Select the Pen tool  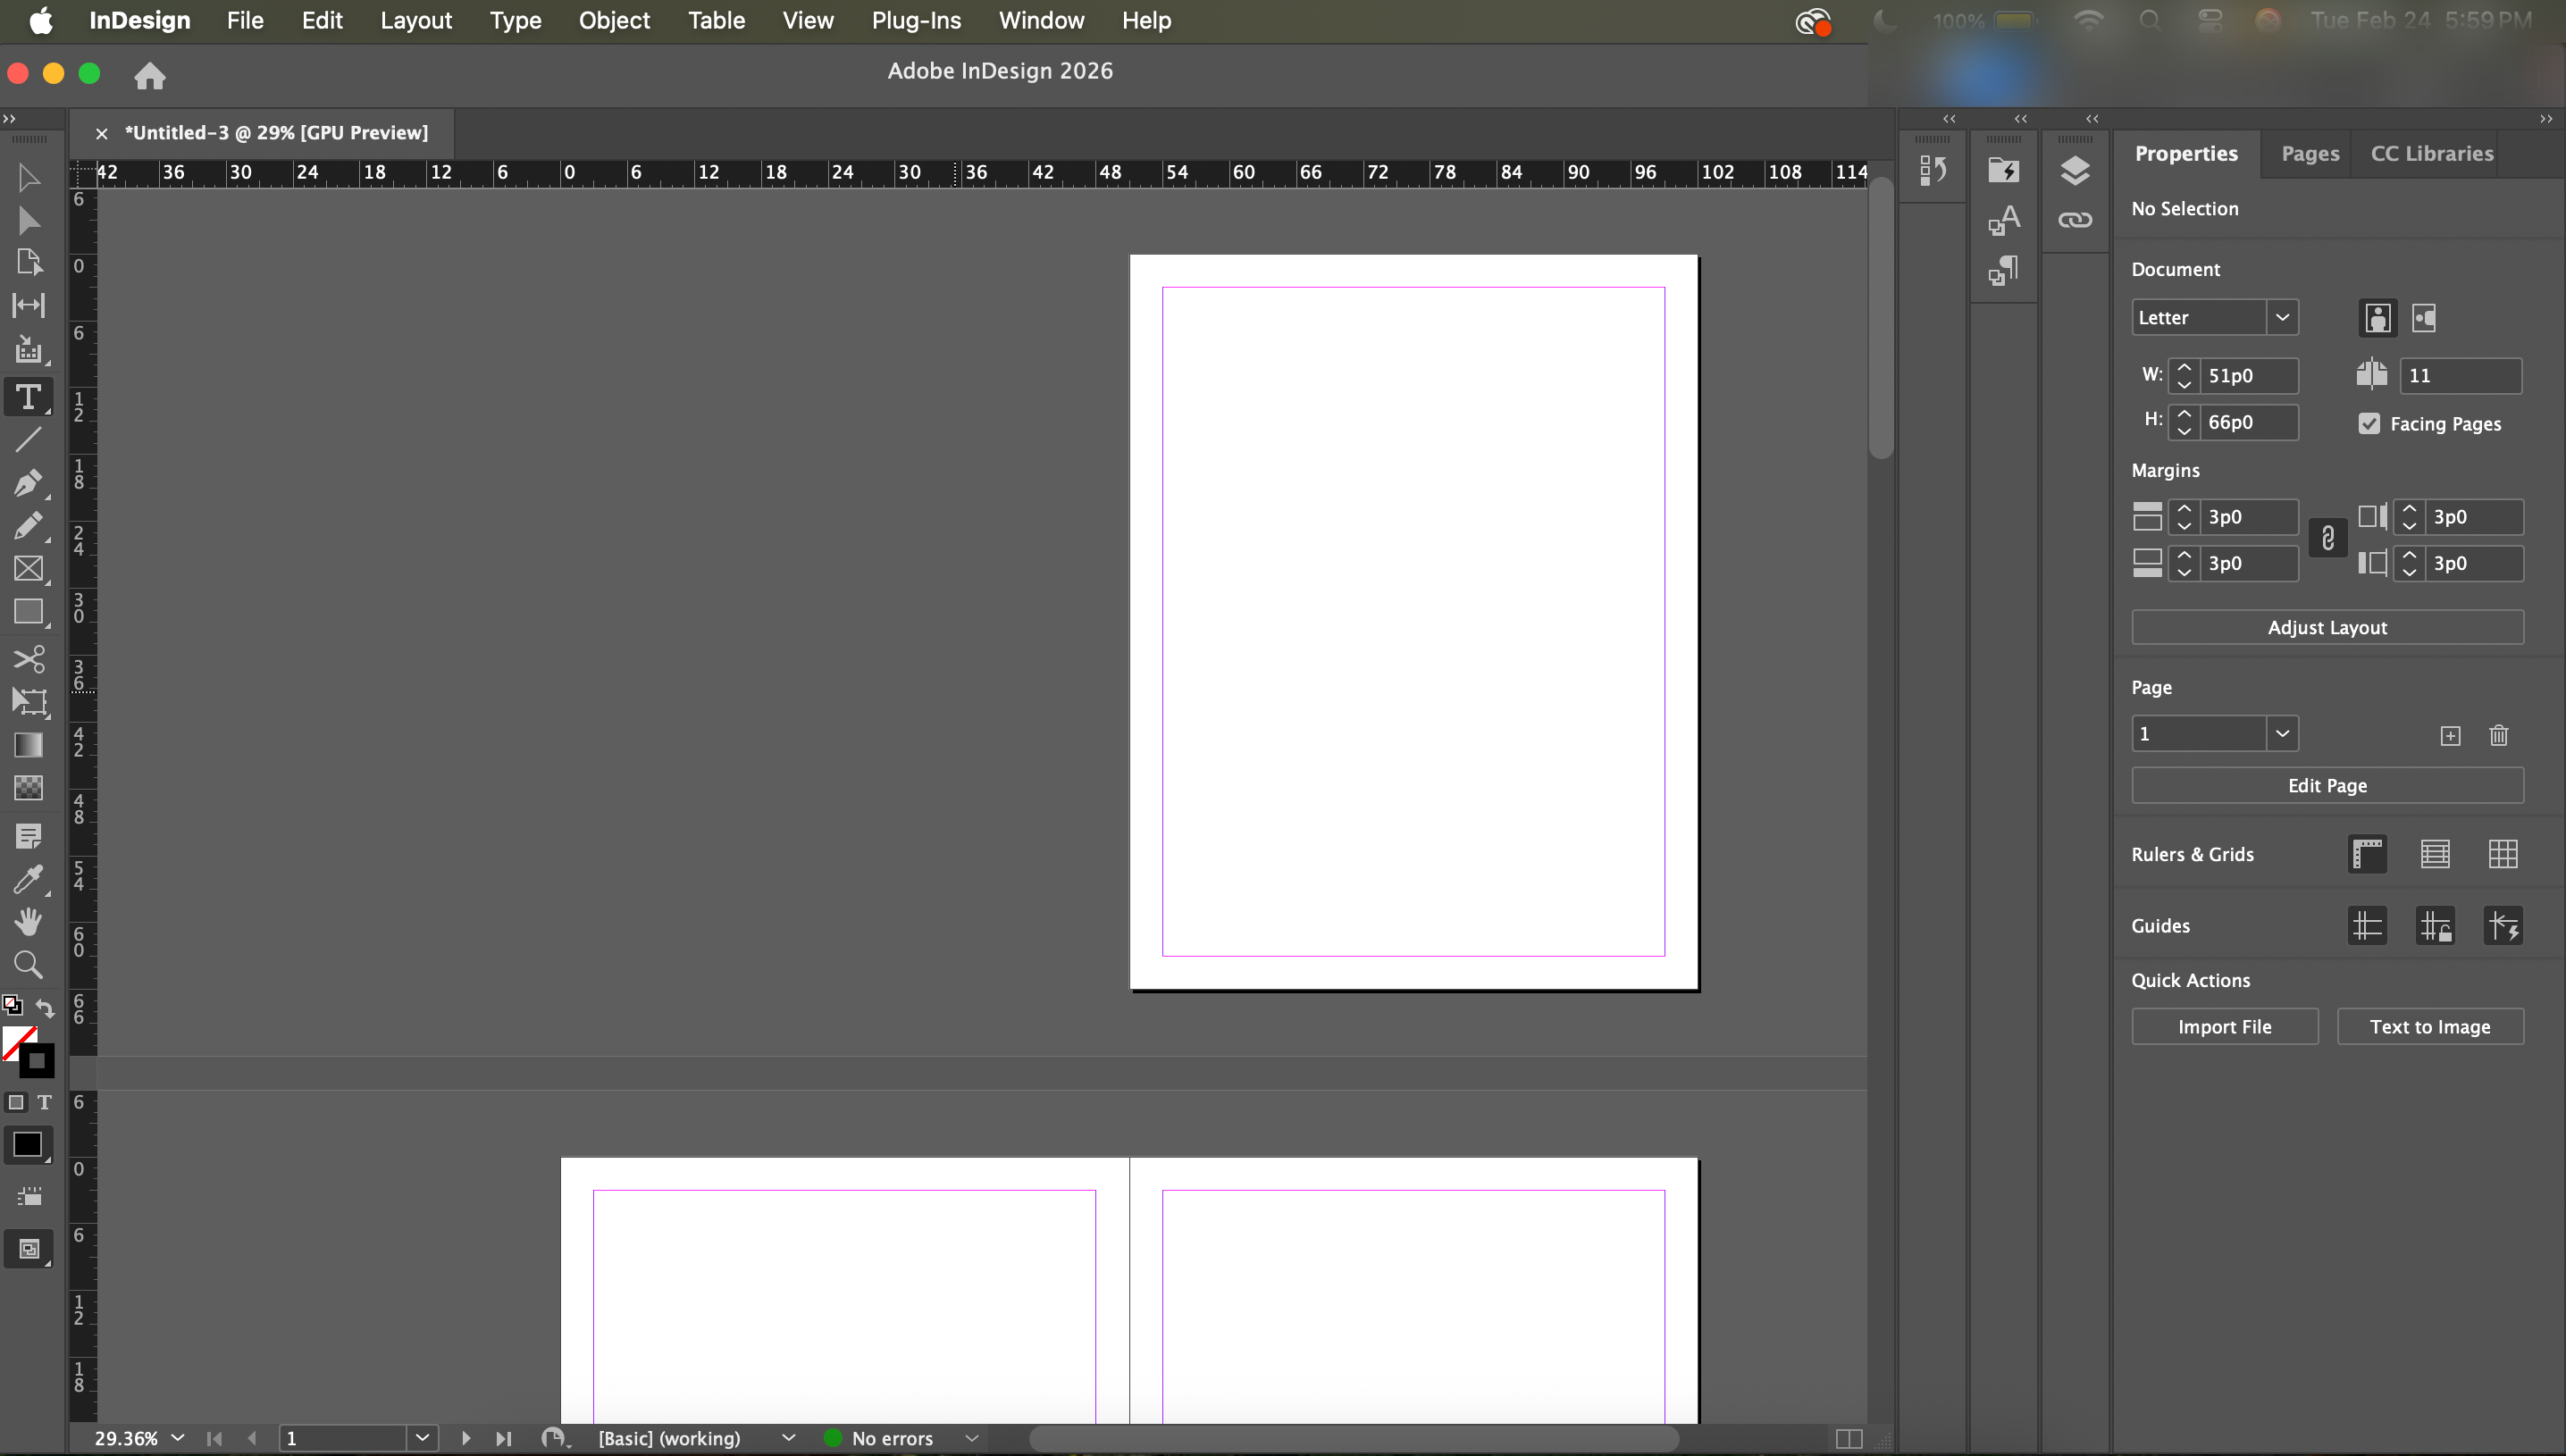click(x=27, y=483)
